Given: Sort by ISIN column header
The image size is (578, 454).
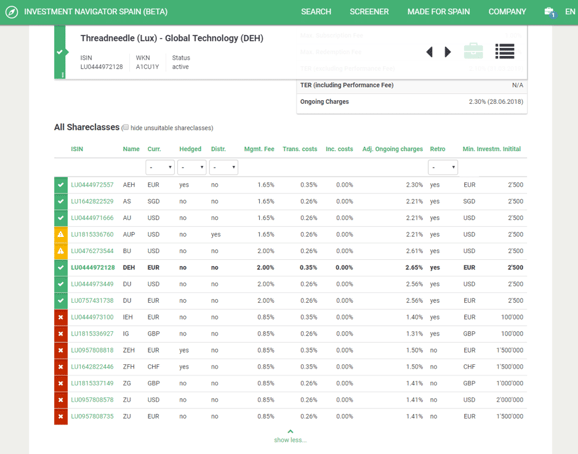Looking at the screenshot, I should [x=77, y=149].
